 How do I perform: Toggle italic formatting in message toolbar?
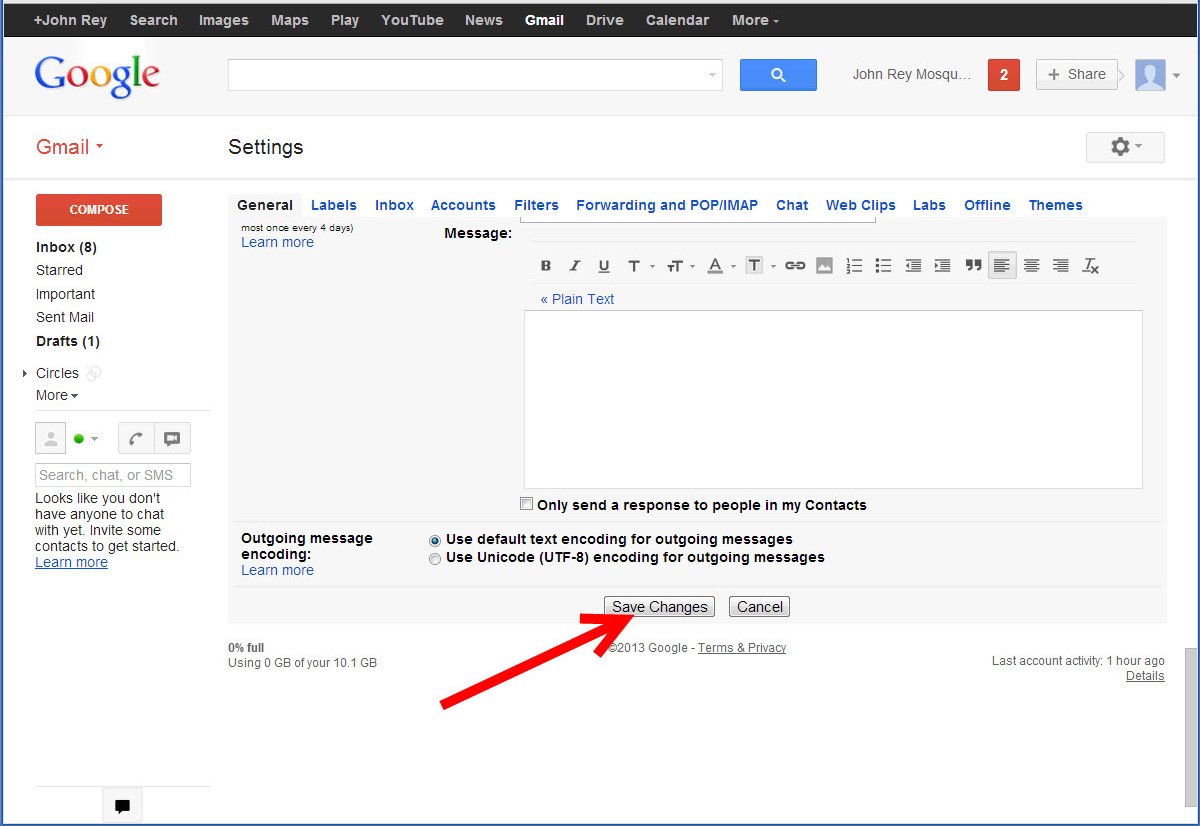[x=574, y=266]
